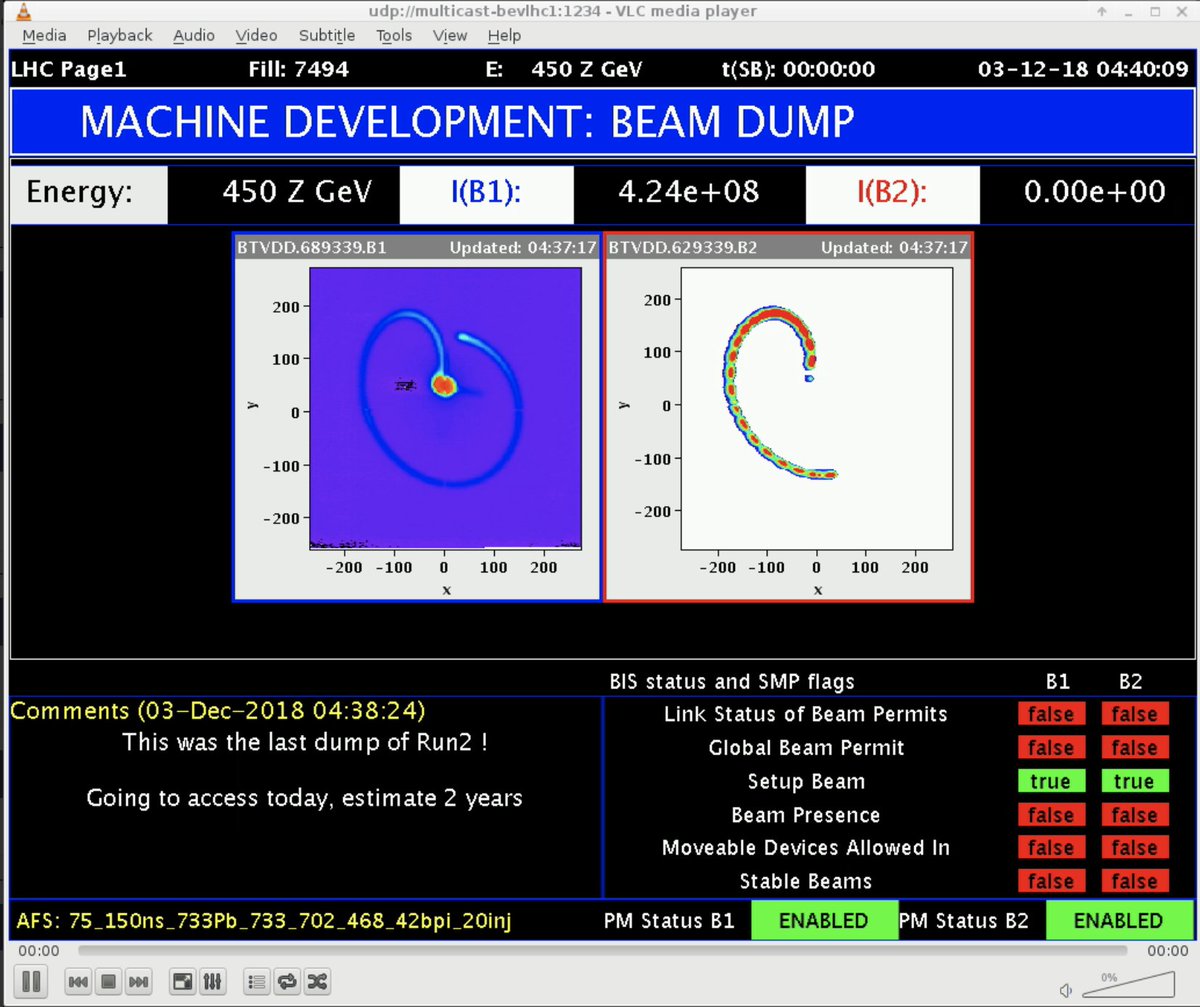Click Setup Beam B2 true flag

click(1134, 782)
